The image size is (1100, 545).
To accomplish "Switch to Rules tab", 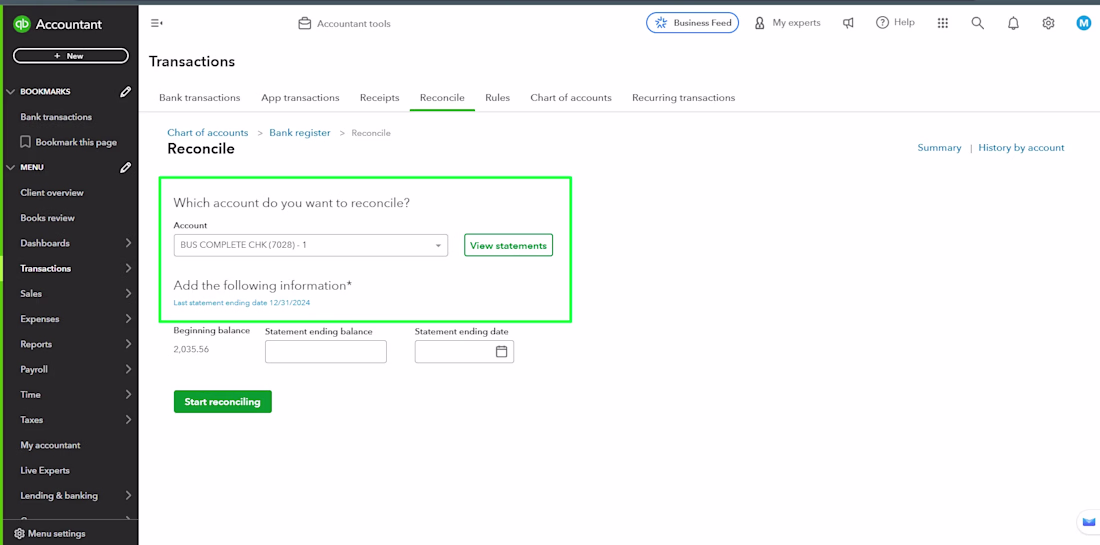I will (497, 97).
